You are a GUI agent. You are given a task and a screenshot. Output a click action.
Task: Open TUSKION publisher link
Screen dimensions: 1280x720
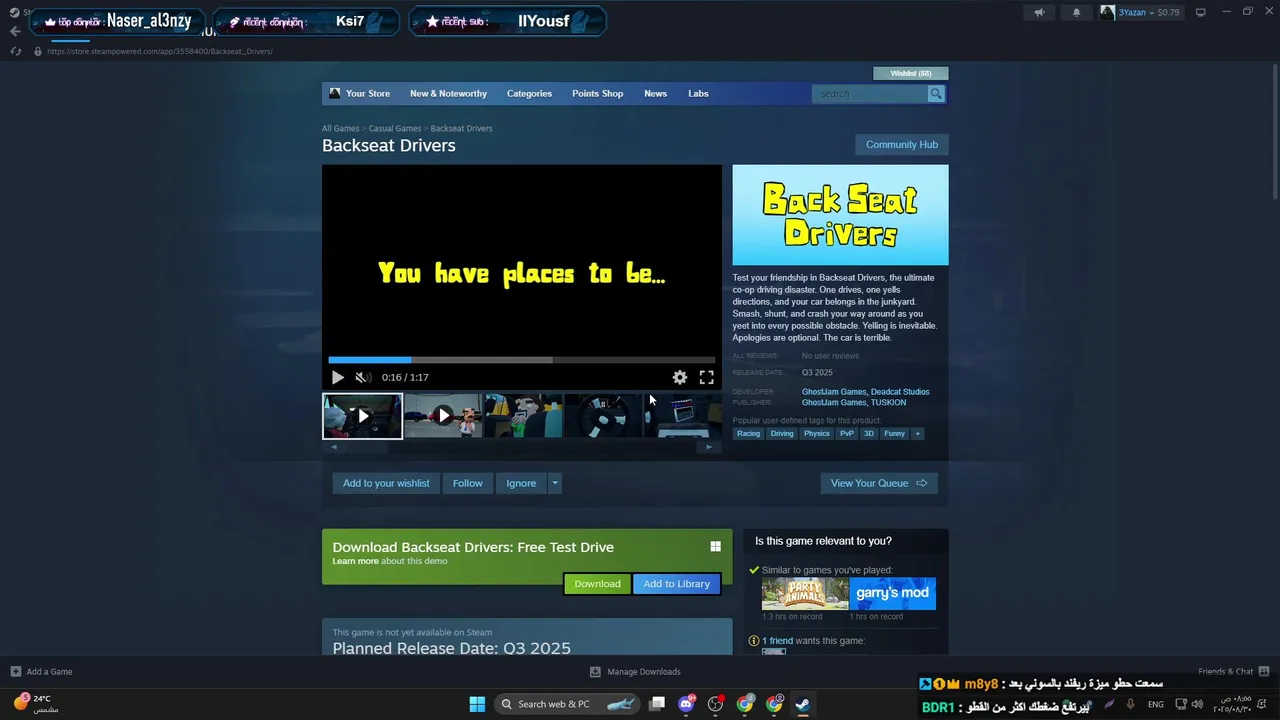tap(888, 403)
